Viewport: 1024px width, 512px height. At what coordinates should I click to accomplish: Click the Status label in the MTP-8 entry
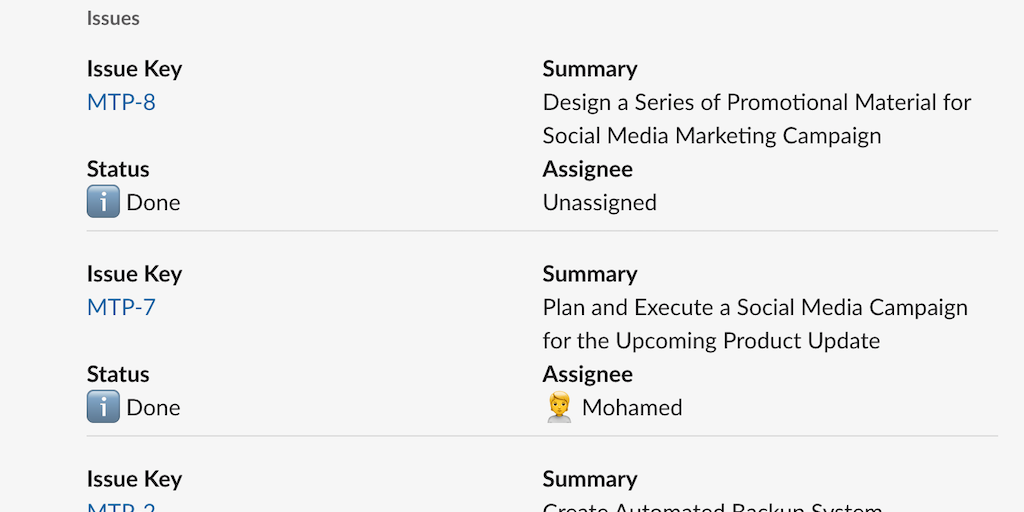(118, 169)
